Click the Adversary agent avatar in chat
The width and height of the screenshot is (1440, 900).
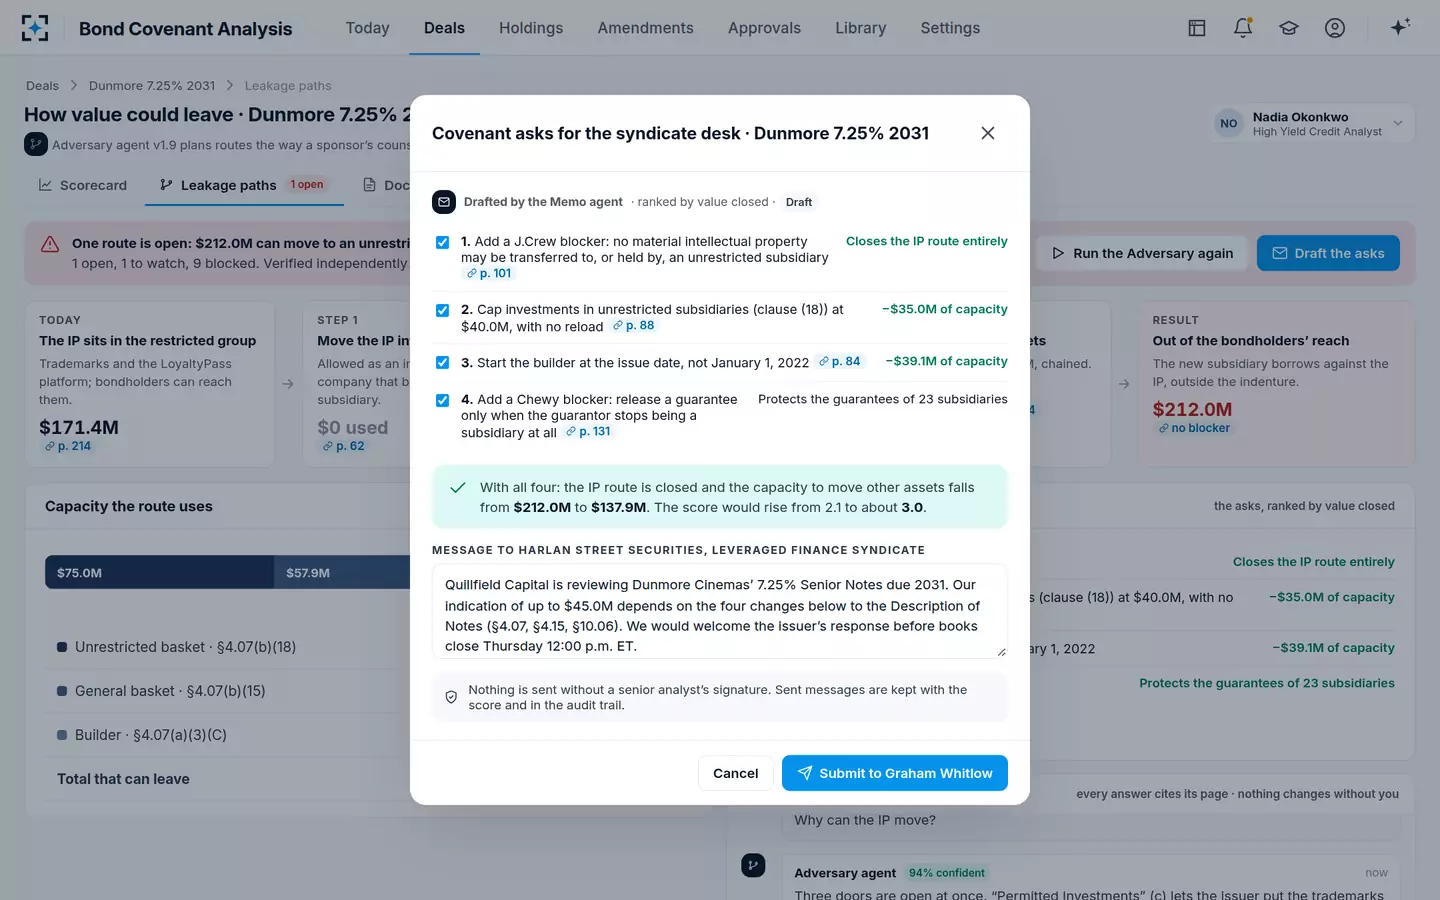[754, 865]
